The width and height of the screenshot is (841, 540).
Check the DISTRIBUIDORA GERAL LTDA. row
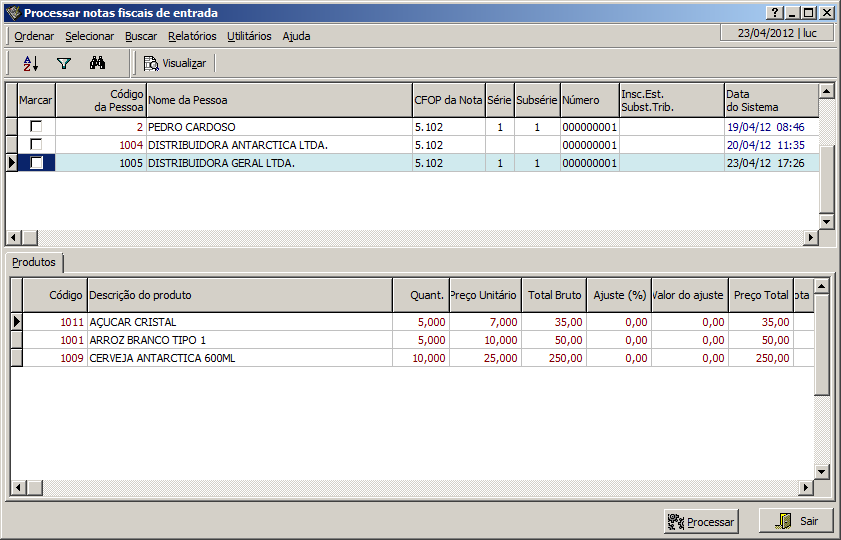point(37,163)
